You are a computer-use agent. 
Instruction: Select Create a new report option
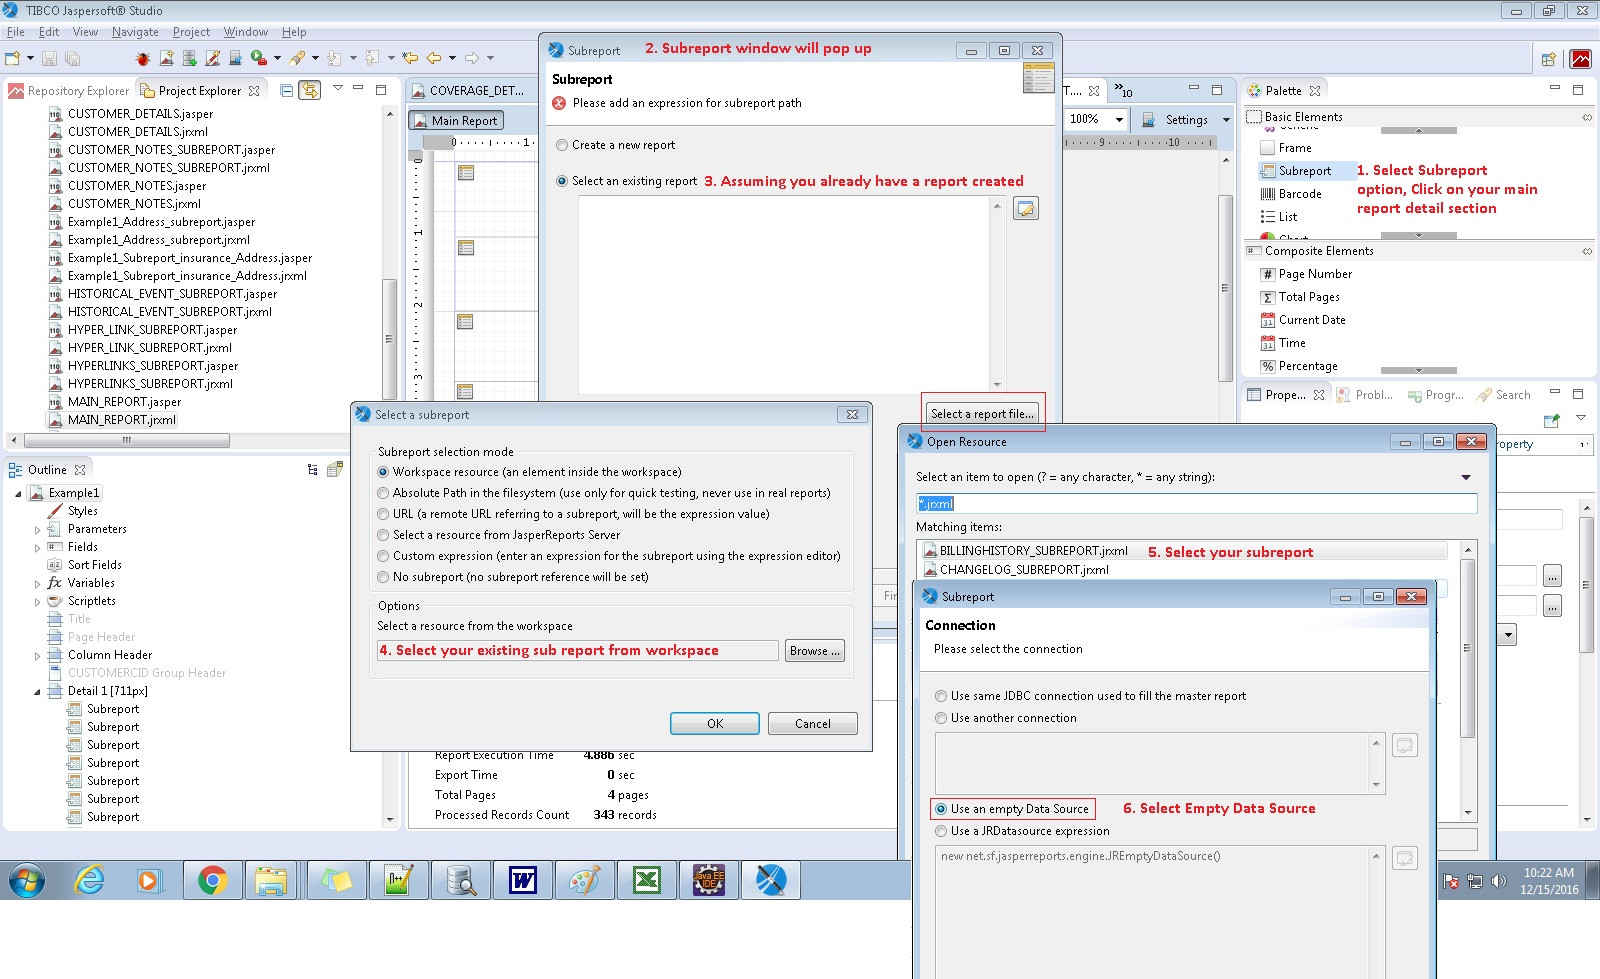[x=615, y=145]
